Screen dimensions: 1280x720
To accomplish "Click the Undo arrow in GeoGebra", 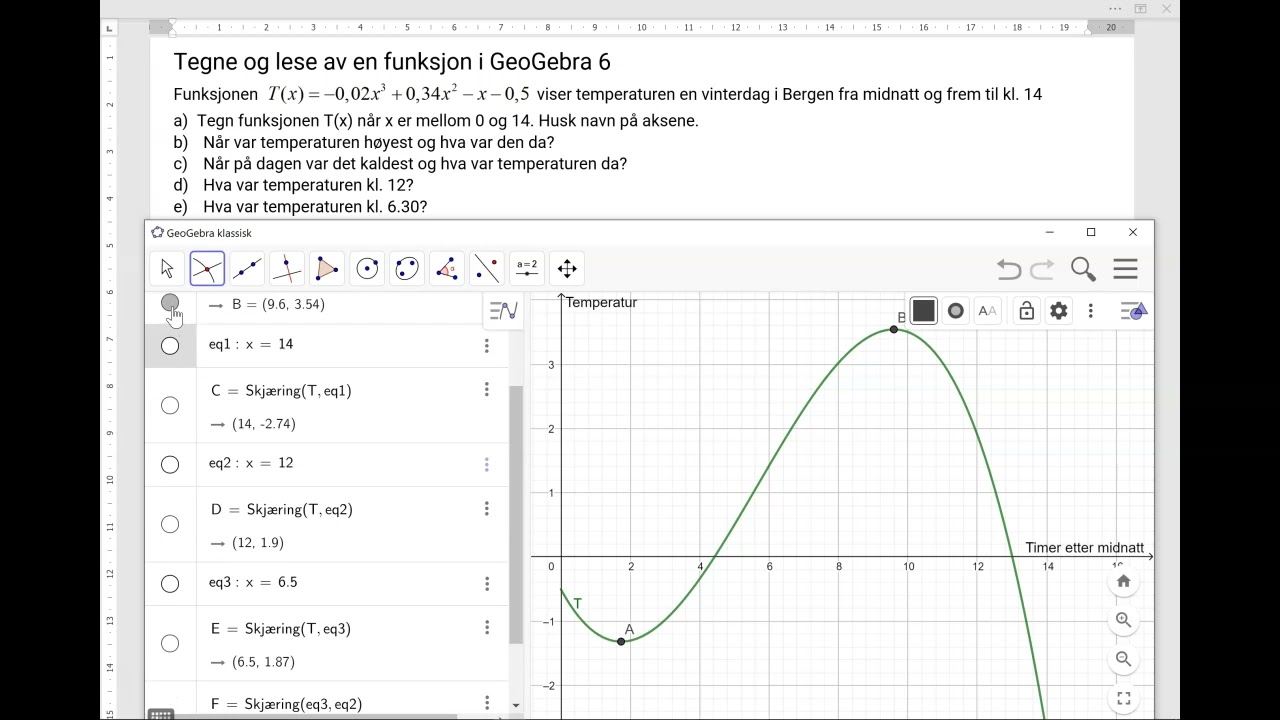I will click(x=1009, y=269).
